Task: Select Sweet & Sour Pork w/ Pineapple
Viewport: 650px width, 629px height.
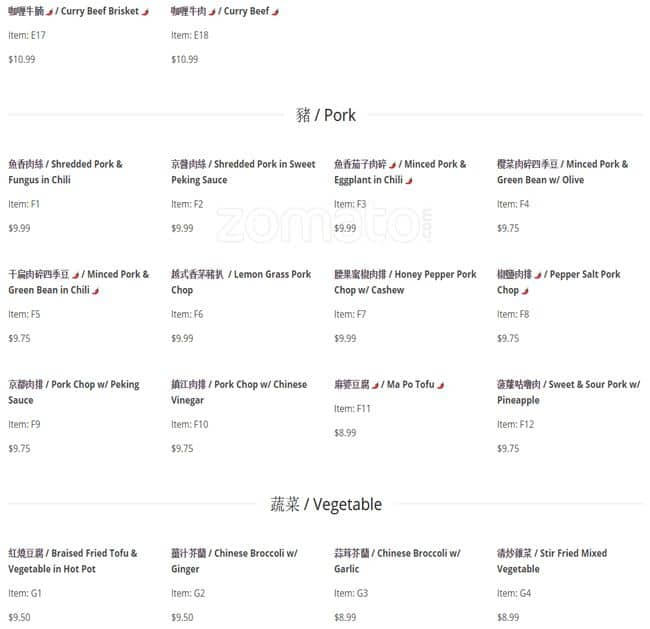Action: click(568, 392)
